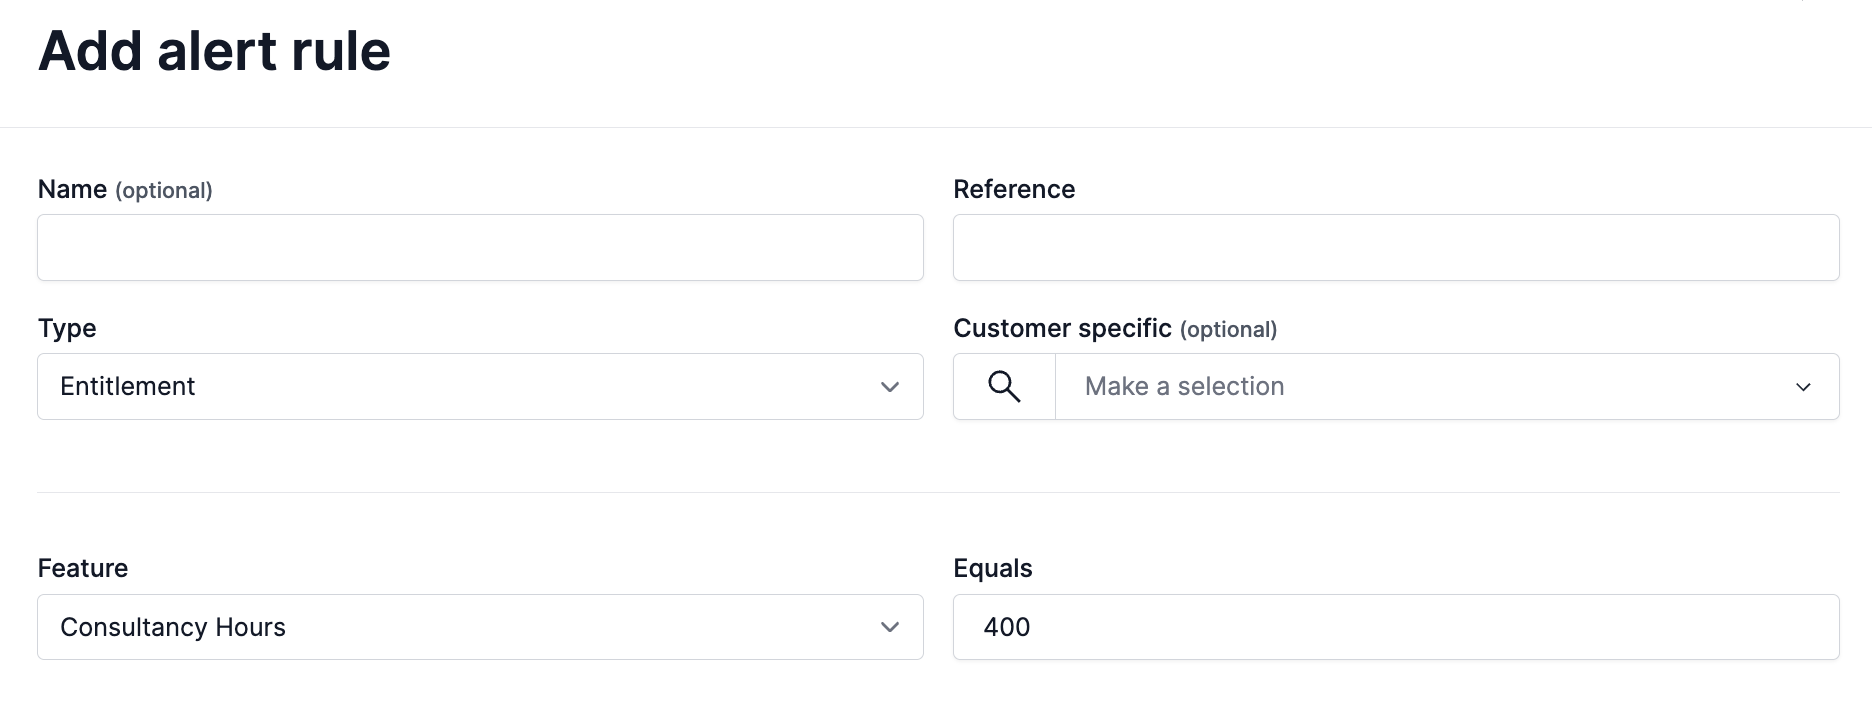Expand the Feature dropdown showing Consultancy Hours

(x=480, y=627)
